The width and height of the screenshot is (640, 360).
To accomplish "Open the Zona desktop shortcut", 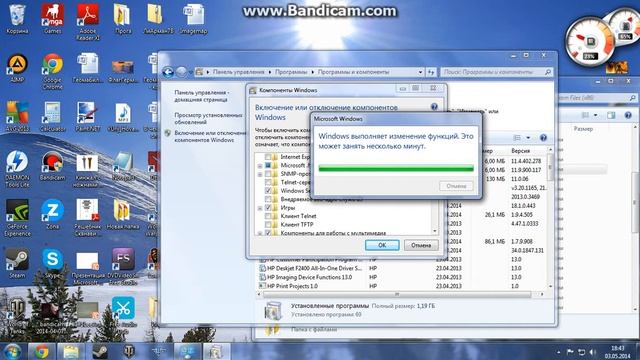I will (x=52, y=215).
